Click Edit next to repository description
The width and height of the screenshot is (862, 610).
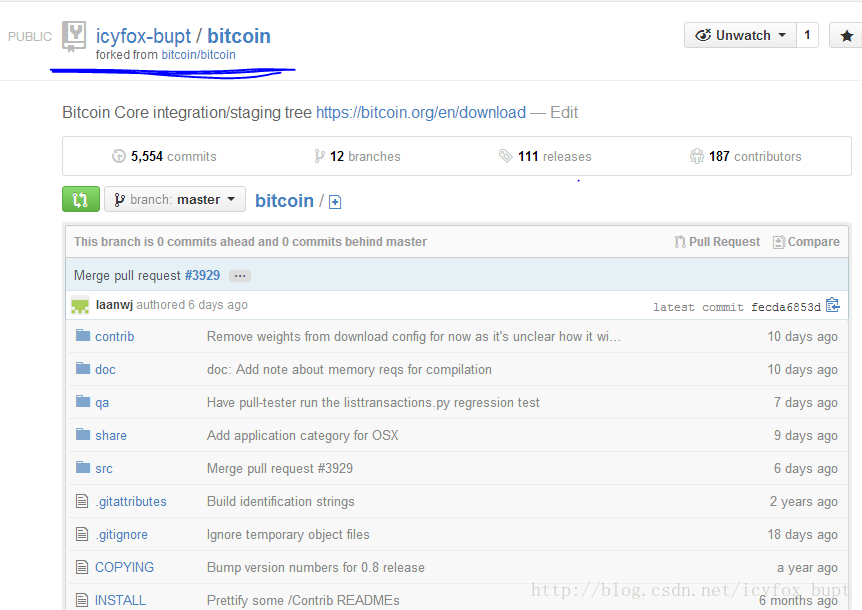(563, 113)
